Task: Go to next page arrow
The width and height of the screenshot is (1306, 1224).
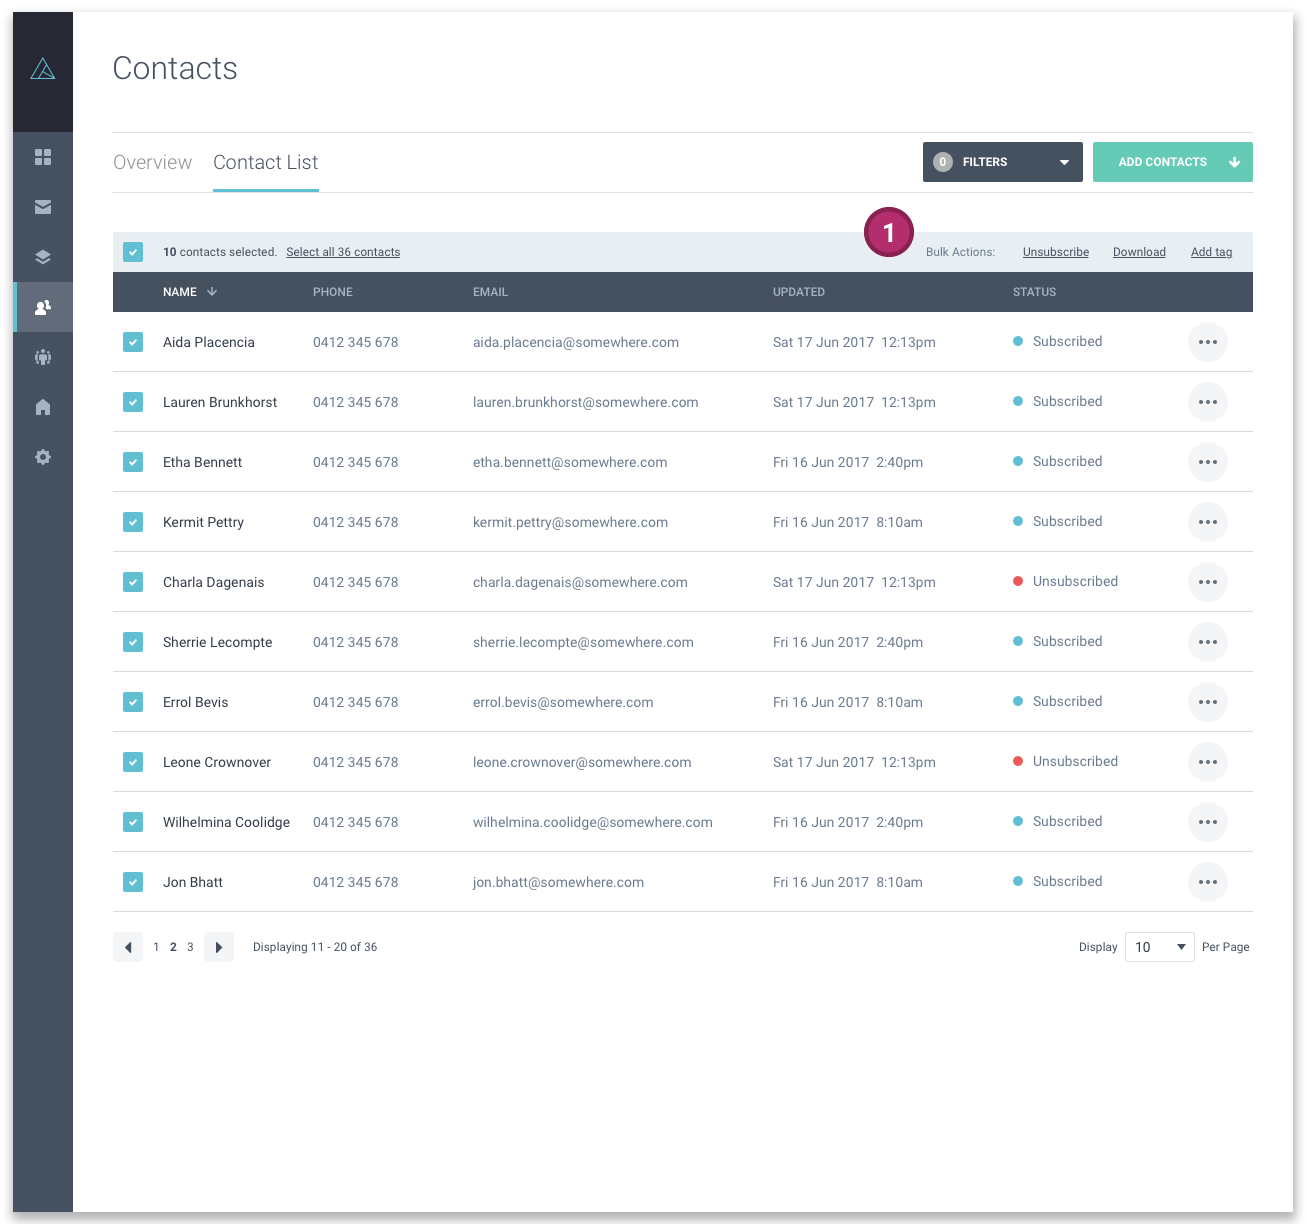Action: tap(219, 947)
